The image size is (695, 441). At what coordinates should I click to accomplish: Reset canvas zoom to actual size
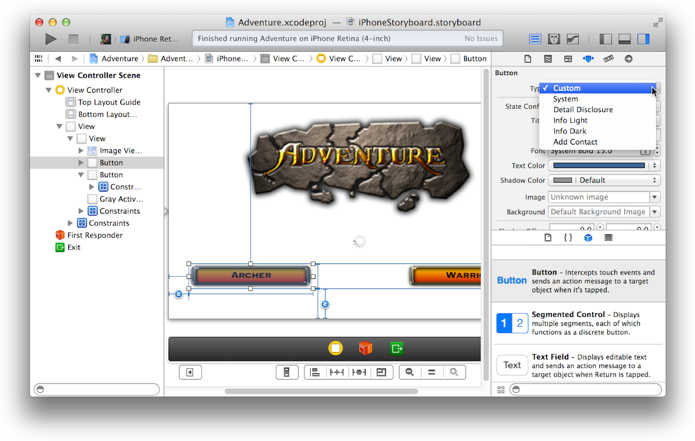(x=432, y=372)
